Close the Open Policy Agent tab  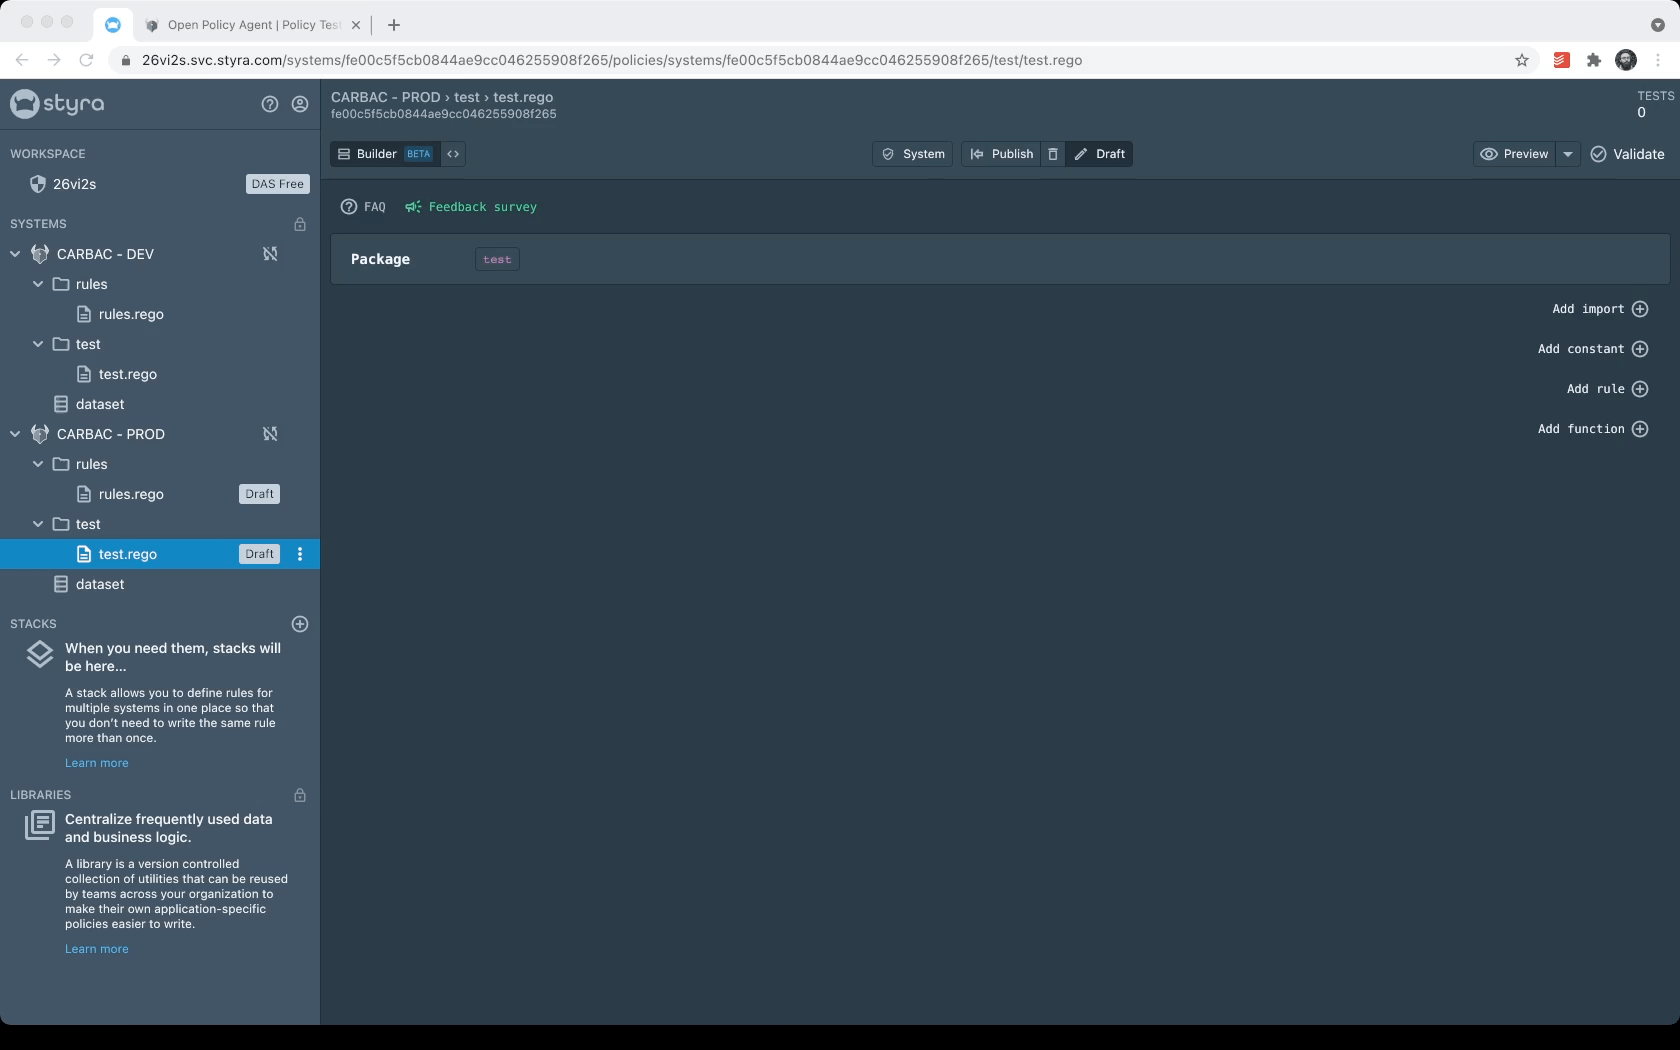coord(355,25)
